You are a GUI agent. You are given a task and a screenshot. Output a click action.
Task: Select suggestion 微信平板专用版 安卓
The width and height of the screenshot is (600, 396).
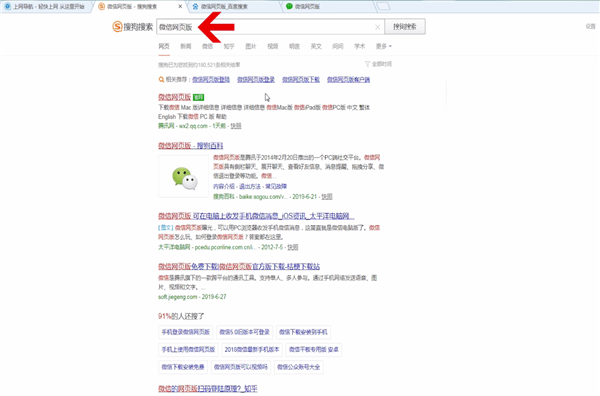click(313, 350)
